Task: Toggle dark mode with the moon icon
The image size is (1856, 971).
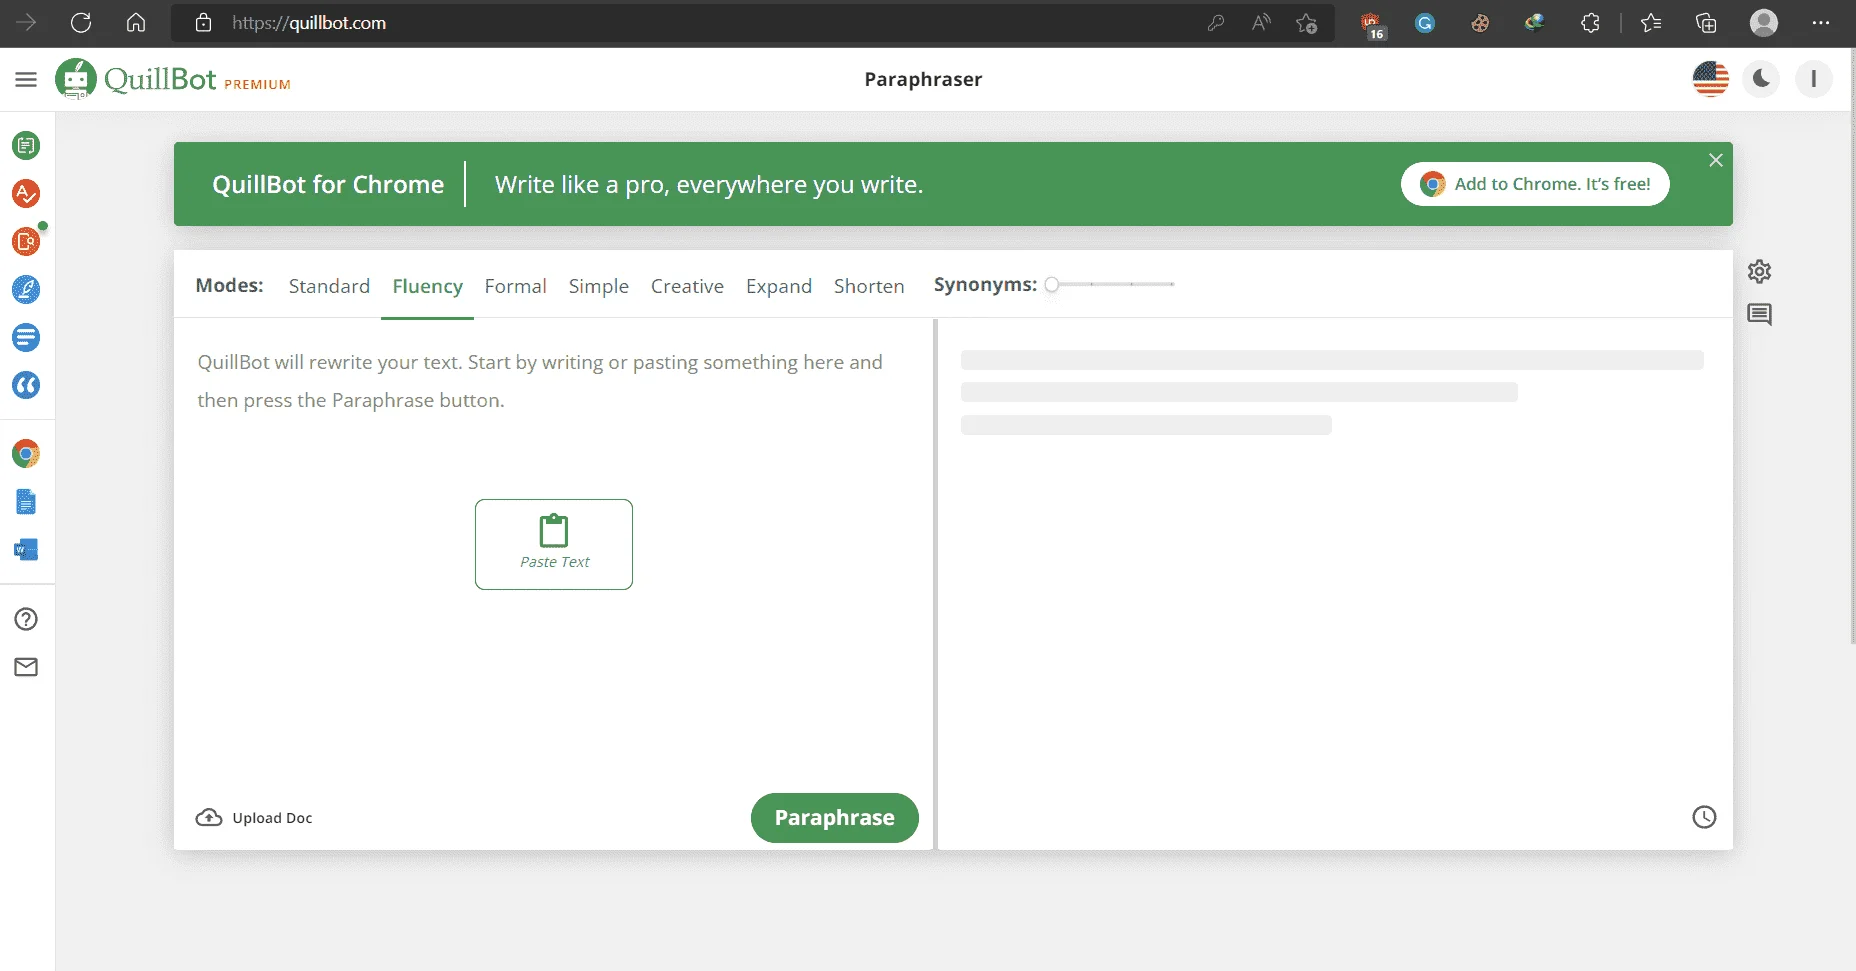Action: (1761, 79)
